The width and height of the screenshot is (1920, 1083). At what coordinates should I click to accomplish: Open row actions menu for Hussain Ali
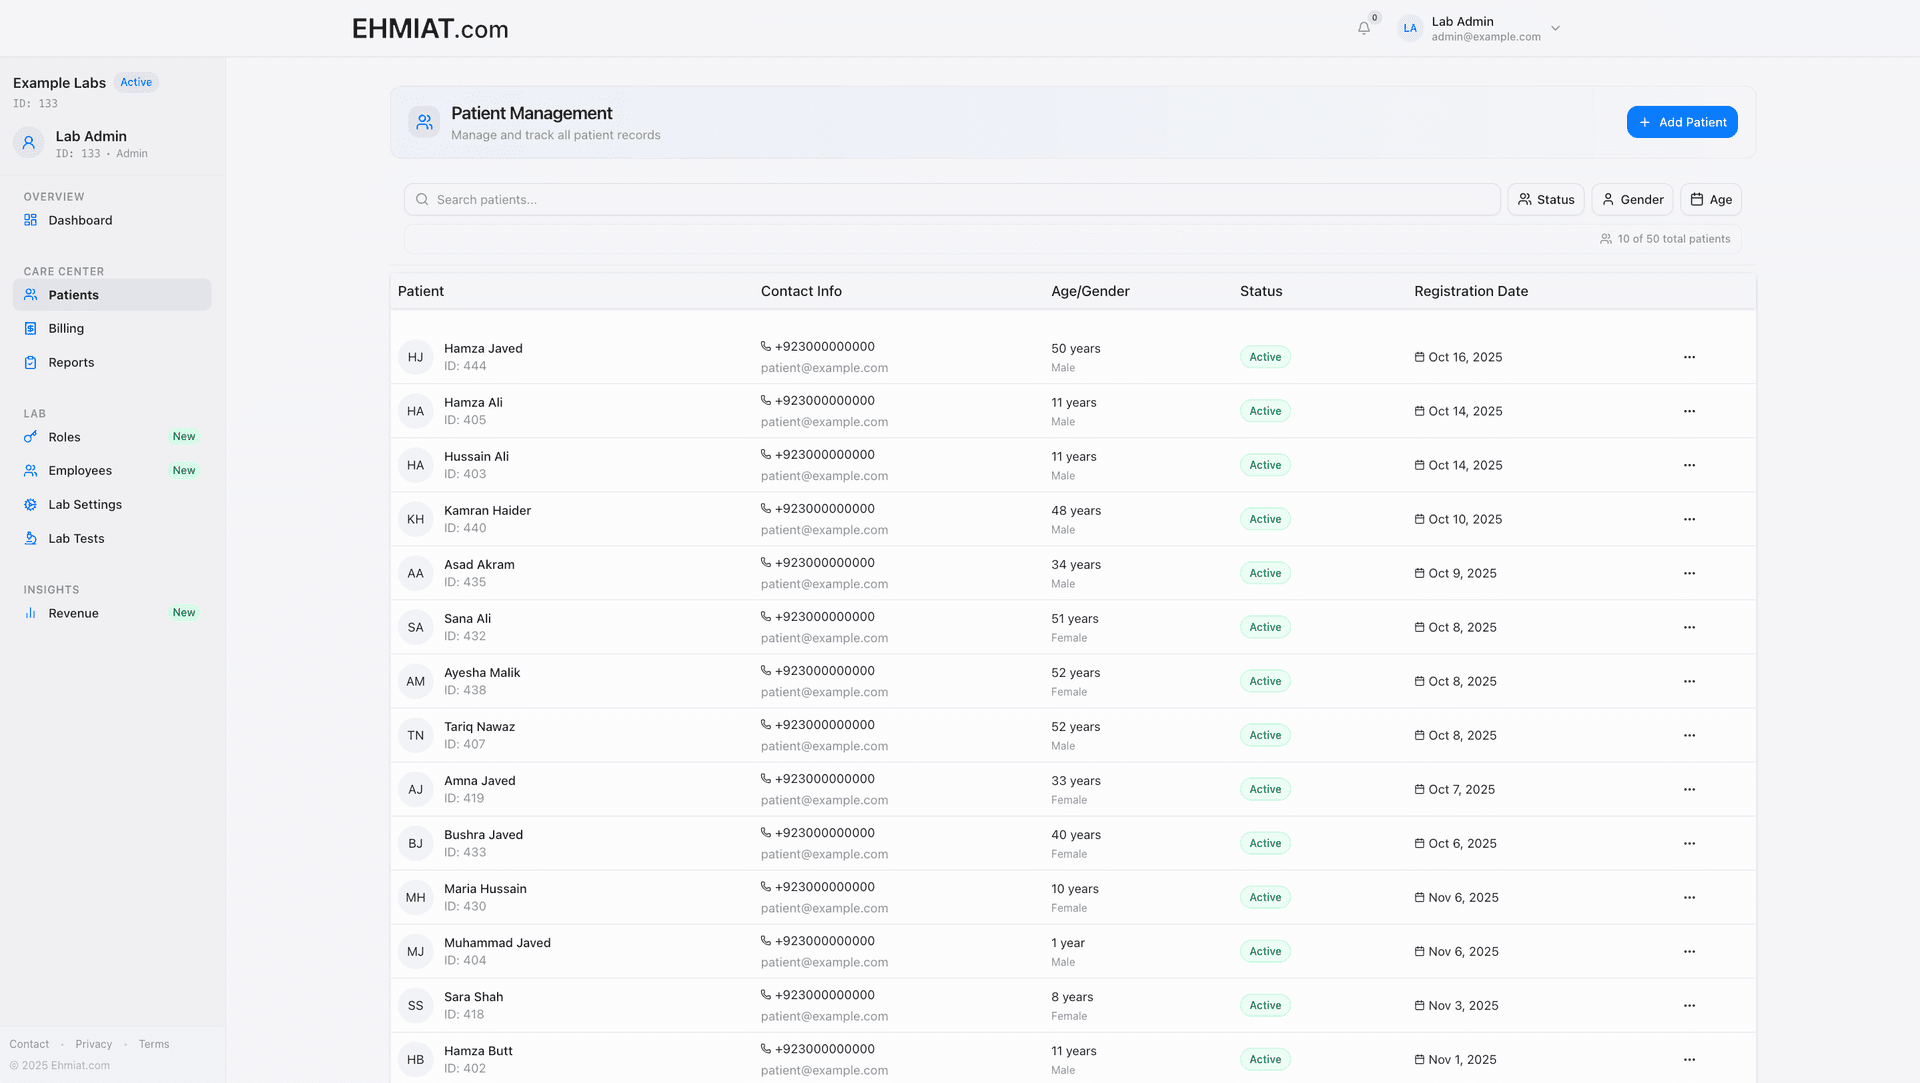coord(1689,465)
